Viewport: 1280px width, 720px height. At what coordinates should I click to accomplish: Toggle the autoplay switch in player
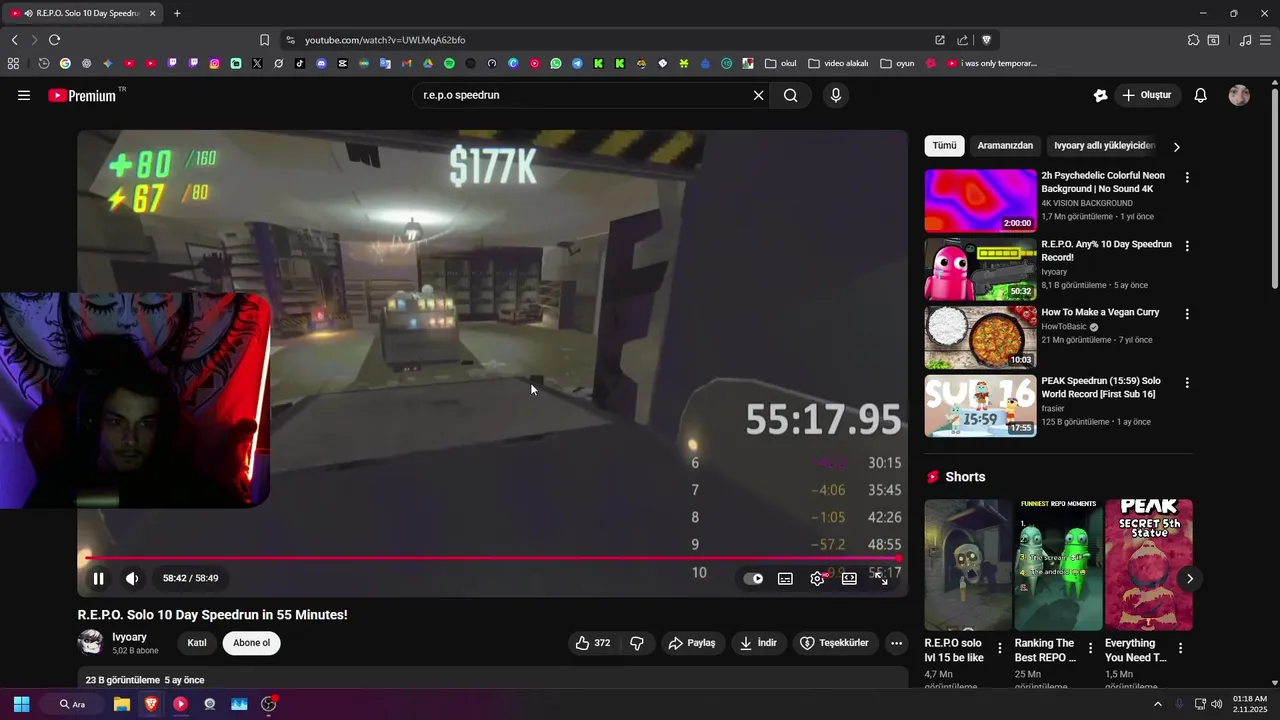753,578
